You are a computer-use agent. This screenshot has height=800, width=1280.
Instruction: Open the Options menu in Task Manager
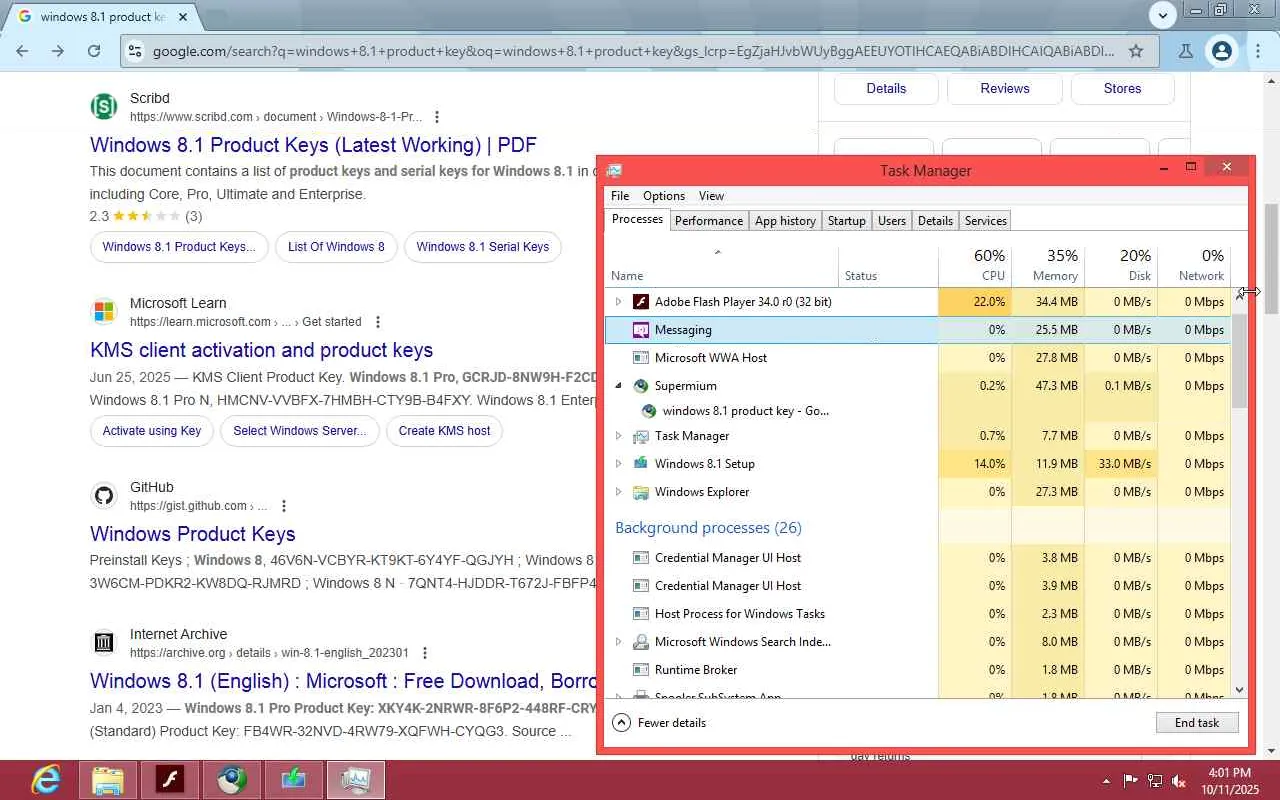(664, 196)
